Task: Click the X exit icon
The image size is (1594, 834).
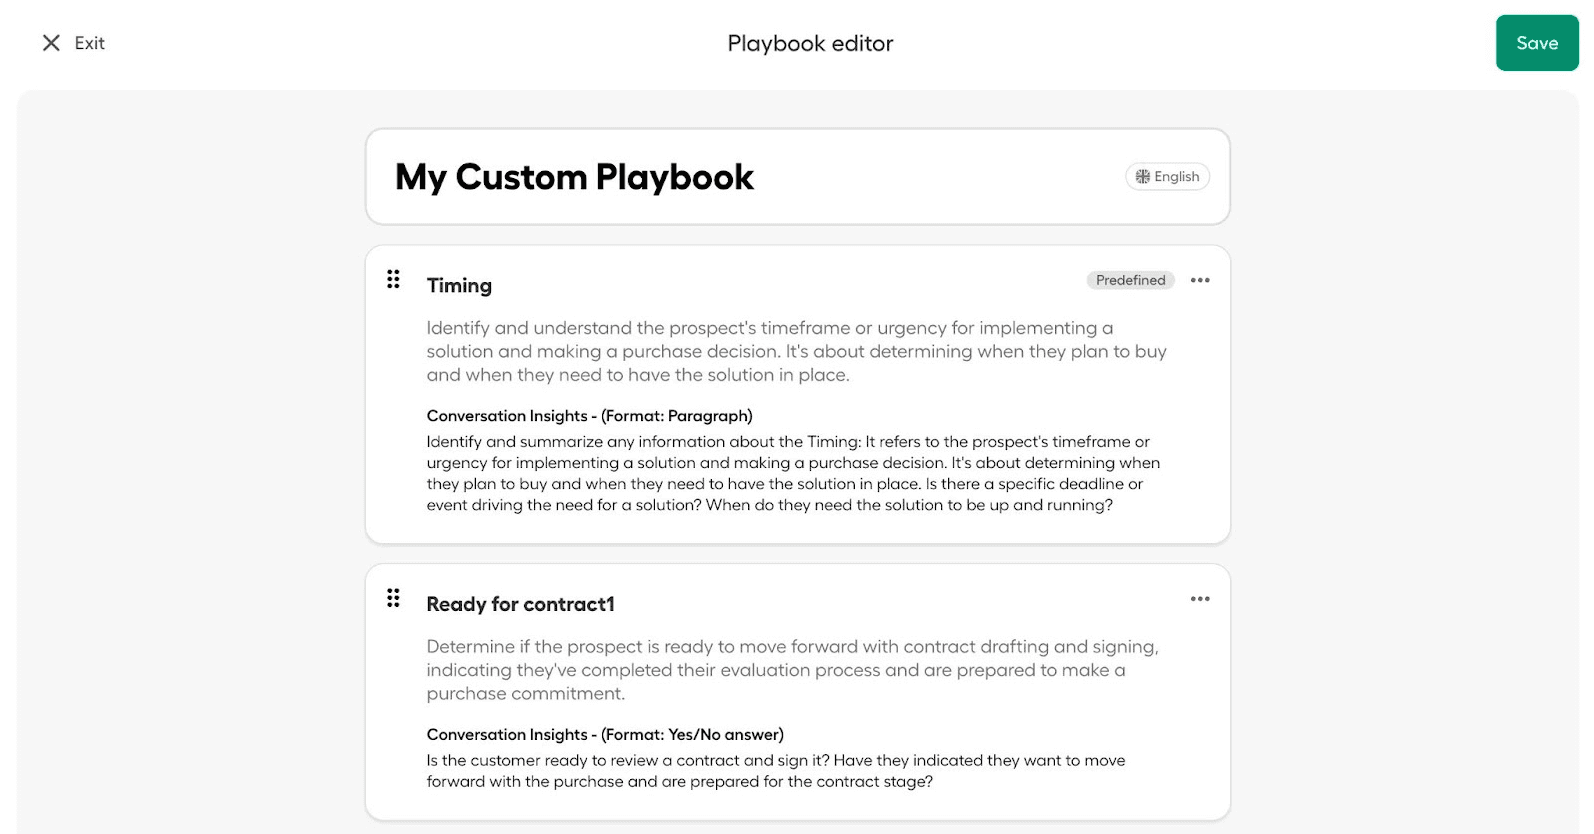Action: pyautogui.click(x=51, y=43)
